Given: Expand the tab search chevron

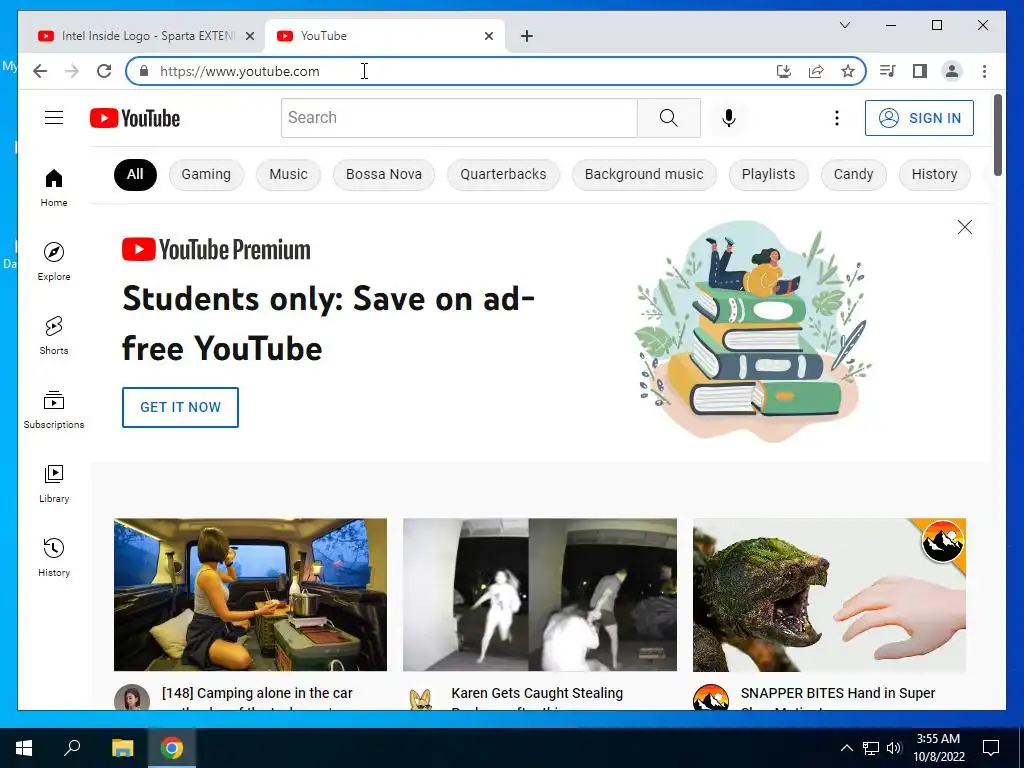Looking at the screenshot, I should [844, 25].
